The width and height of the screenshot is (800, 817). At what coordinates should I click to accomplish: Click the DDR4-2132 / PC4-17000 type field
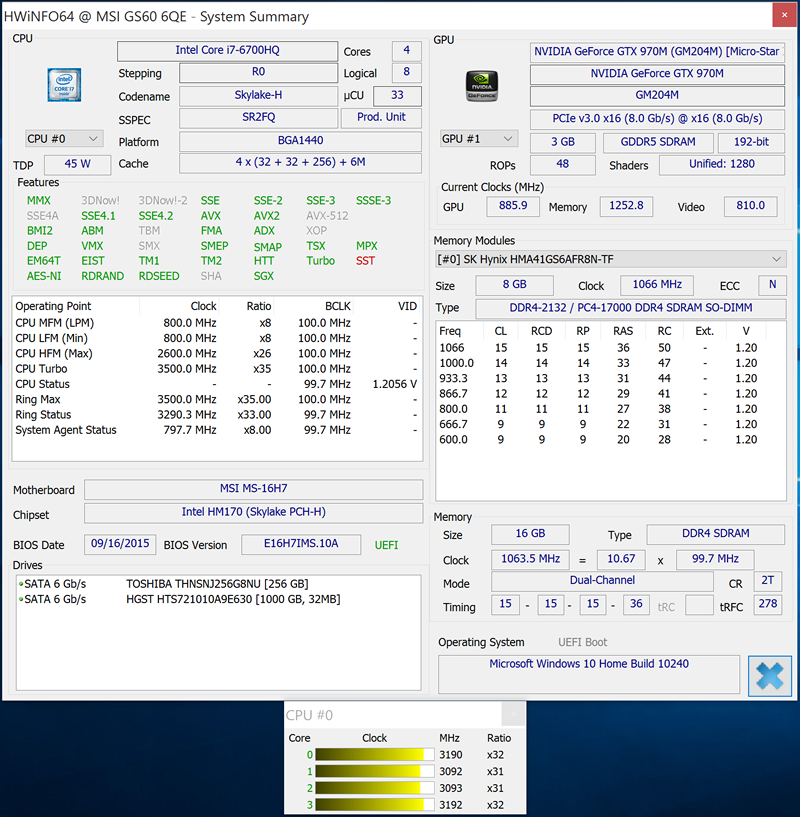pyautogui.click(x=631, y=308)
